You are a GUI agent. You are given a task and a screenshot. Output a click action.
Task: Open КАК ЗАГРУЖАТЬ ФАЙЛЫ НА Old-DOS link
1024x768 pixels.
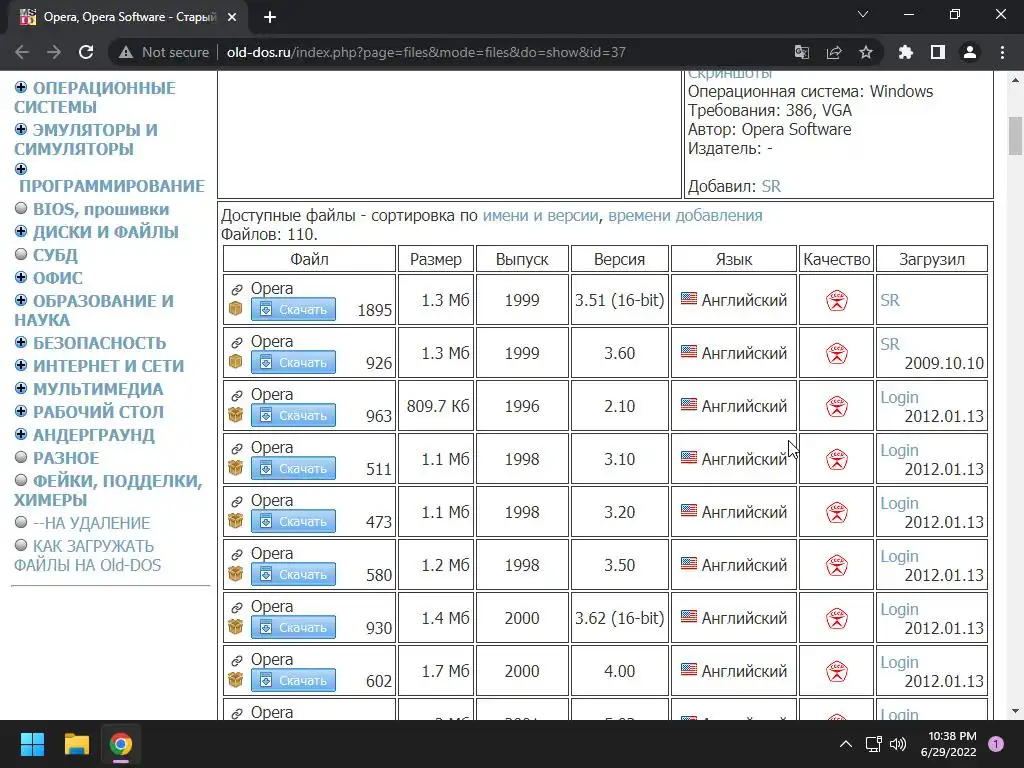point(88,556)
